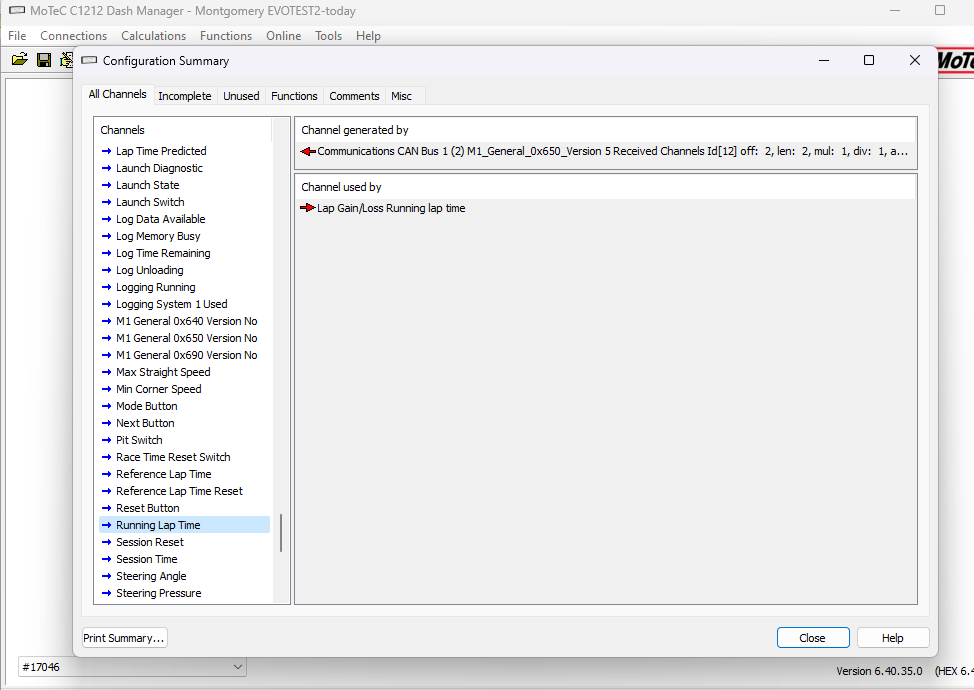The width and height of the screenshot is (974, 690).
Task: Select M1 General 0x640 Version No channel
Action: click(186, 321)
